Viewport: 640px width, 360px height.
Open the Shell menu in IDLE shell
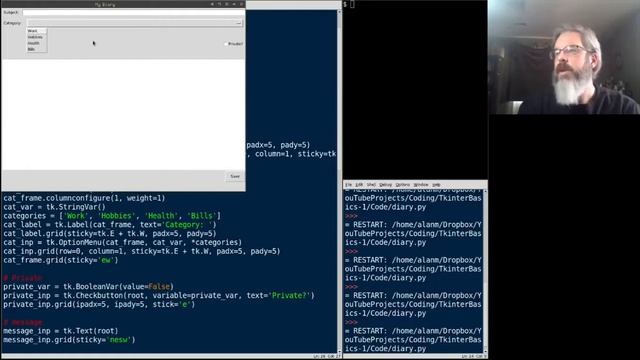[x=371, y=185]
